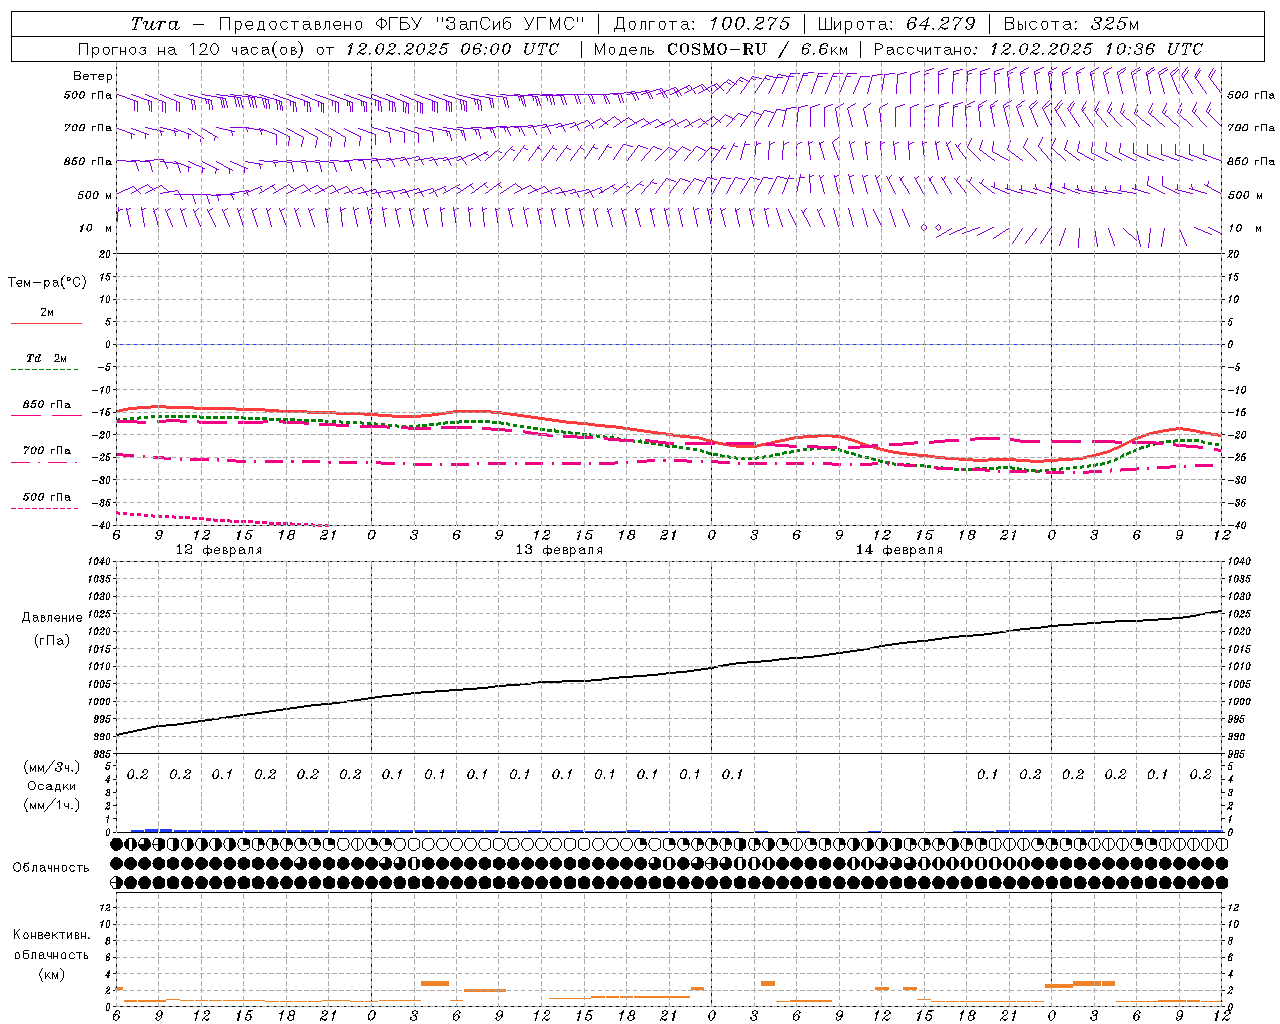Viewport: 1280px width, 1024px height.
Task: Click the "Тем-ра(°C)" temperature panel label
Action: pyautogui.click(x=47, y=283)
